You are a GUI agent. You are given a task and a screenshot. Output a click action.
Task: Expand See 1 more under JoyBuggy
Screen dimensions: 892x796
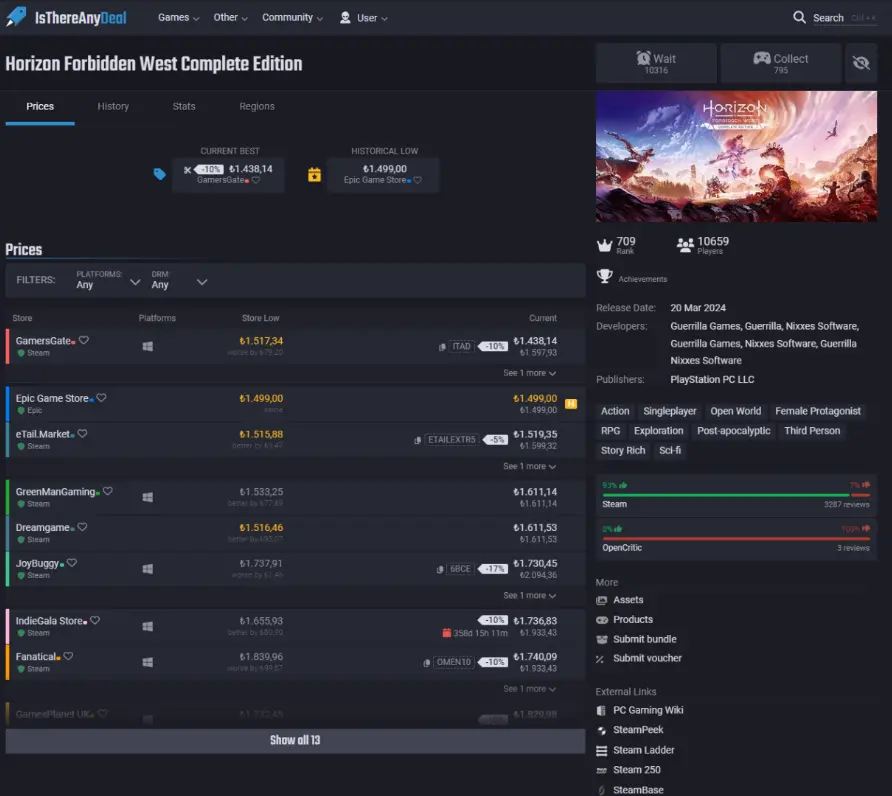coord(530,596)
